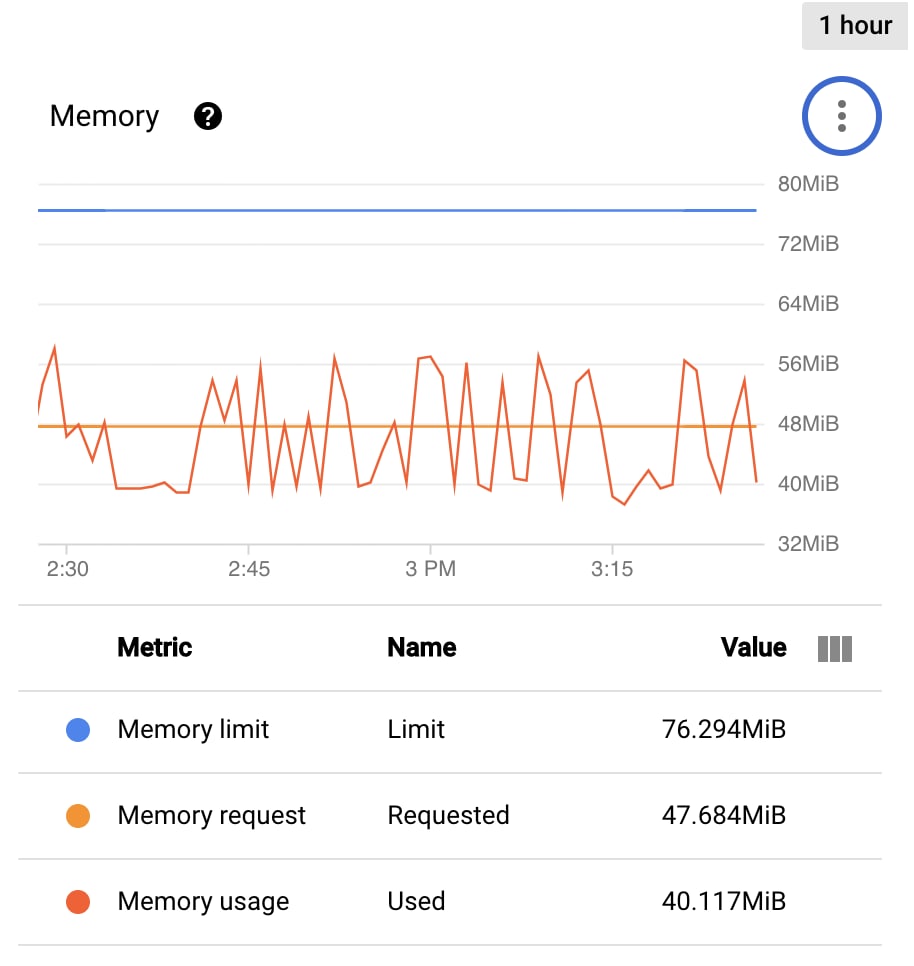Viewport: 914px width, 966px height.
Task: Click the 2:45 time axis label
Action: click(249, 569)
